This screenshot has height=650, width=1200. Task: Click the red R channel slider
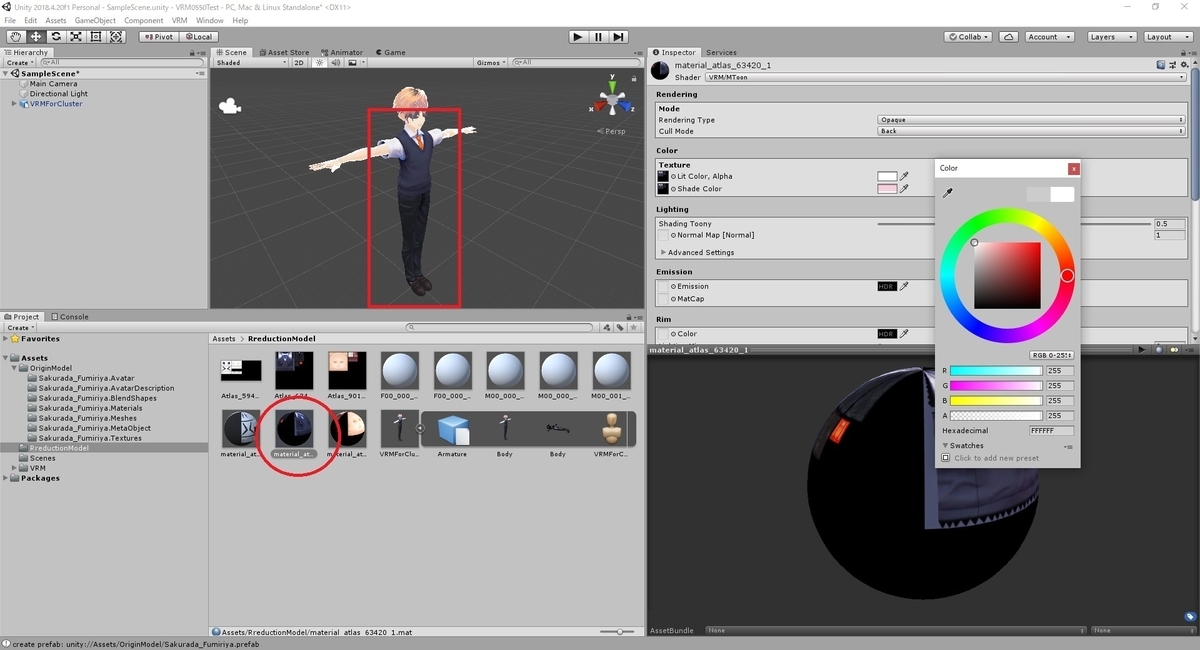(x=996, y=371)
